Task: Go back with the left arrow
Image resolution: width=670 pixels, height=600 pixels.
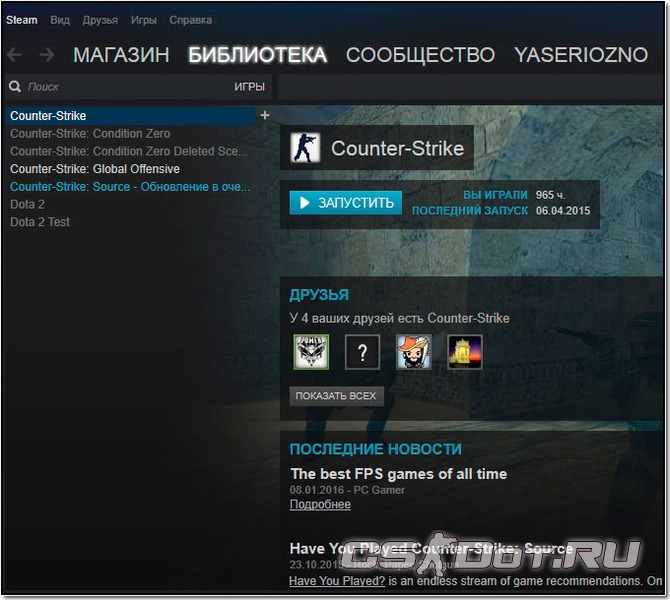Action: click(x=15, y=55)
